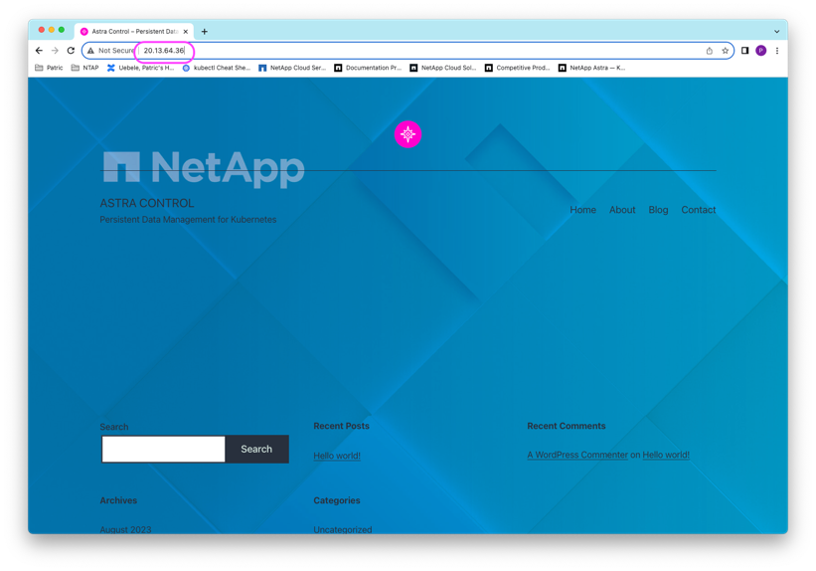
Task: Click the Recent Posts heading
Action: [x=341, y=426]
